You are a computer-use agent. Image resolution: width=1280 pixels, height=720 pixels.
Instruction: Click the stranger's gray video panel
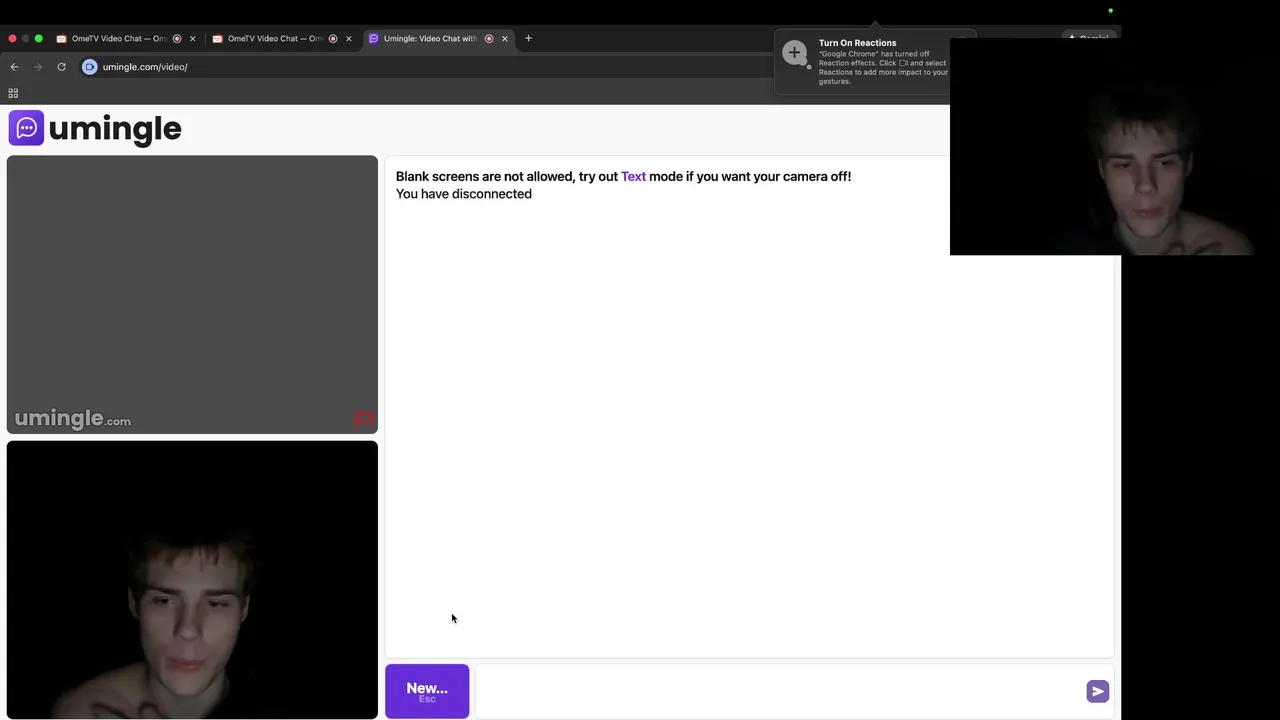pos(192,294)
